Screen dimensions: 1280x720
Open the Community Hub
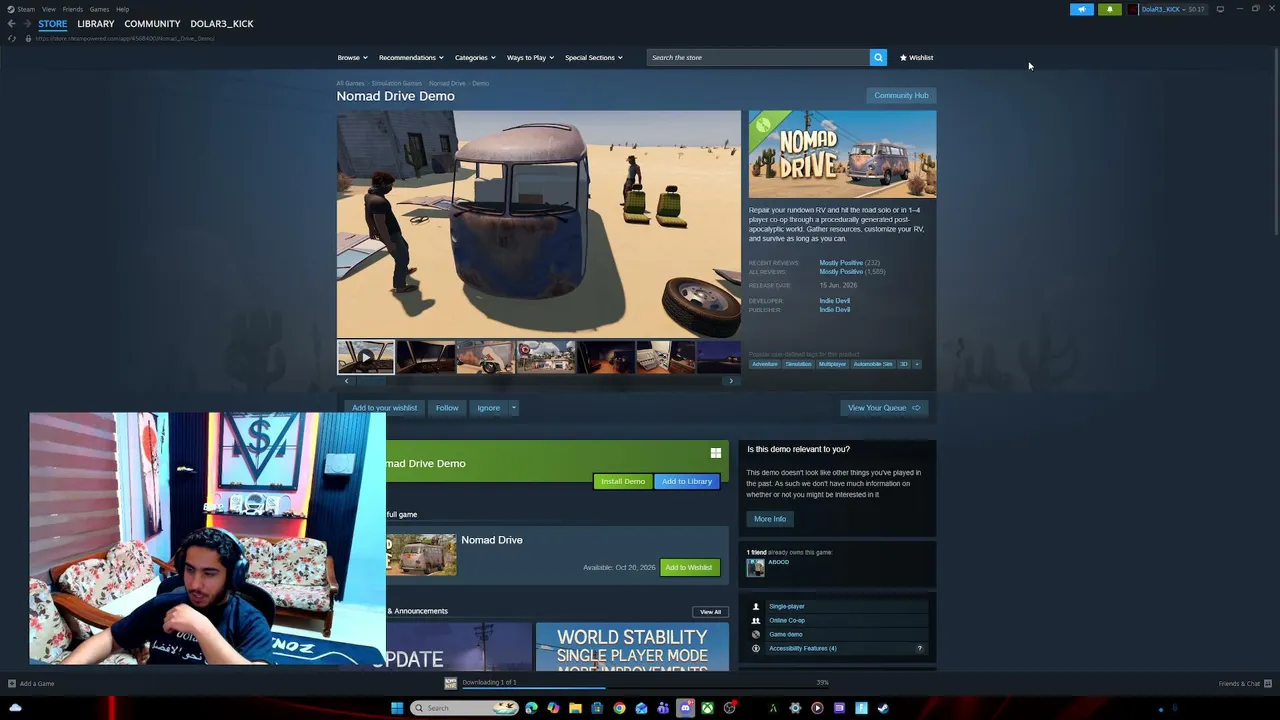pyautogui.click(x=901, y=95)
